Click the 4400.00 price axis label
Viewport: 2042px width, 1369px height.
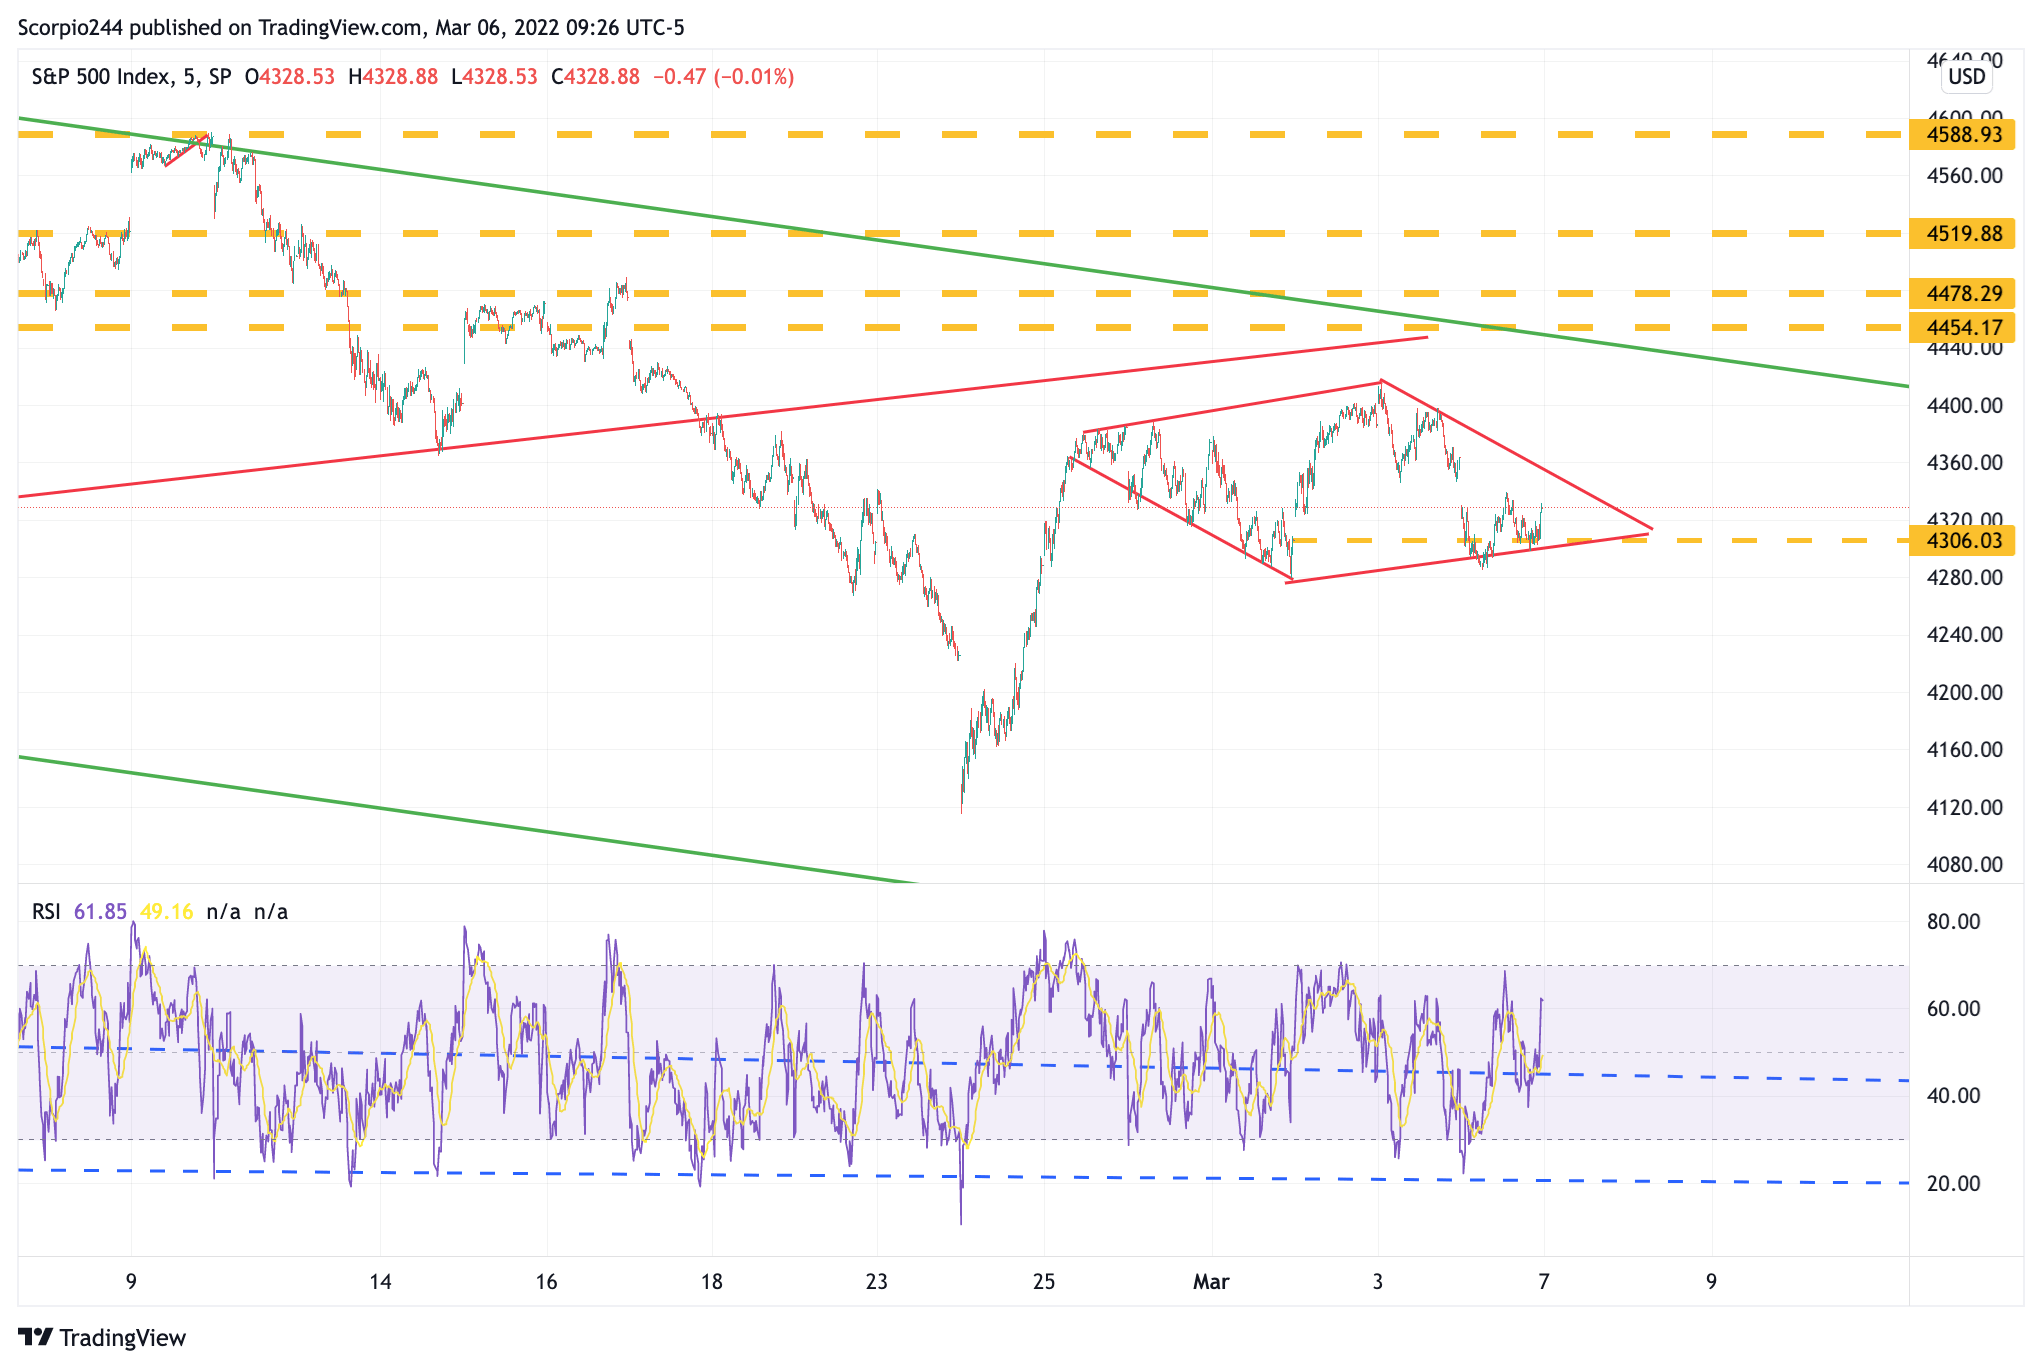pyautogui.click(x=1964, y=405)
